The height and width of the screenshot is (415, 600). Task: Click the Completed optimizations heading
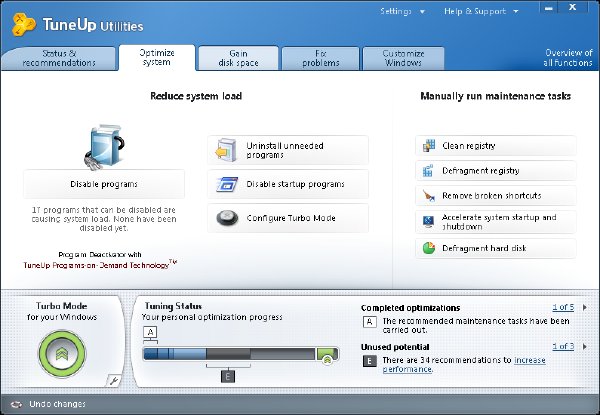[410, 308]
